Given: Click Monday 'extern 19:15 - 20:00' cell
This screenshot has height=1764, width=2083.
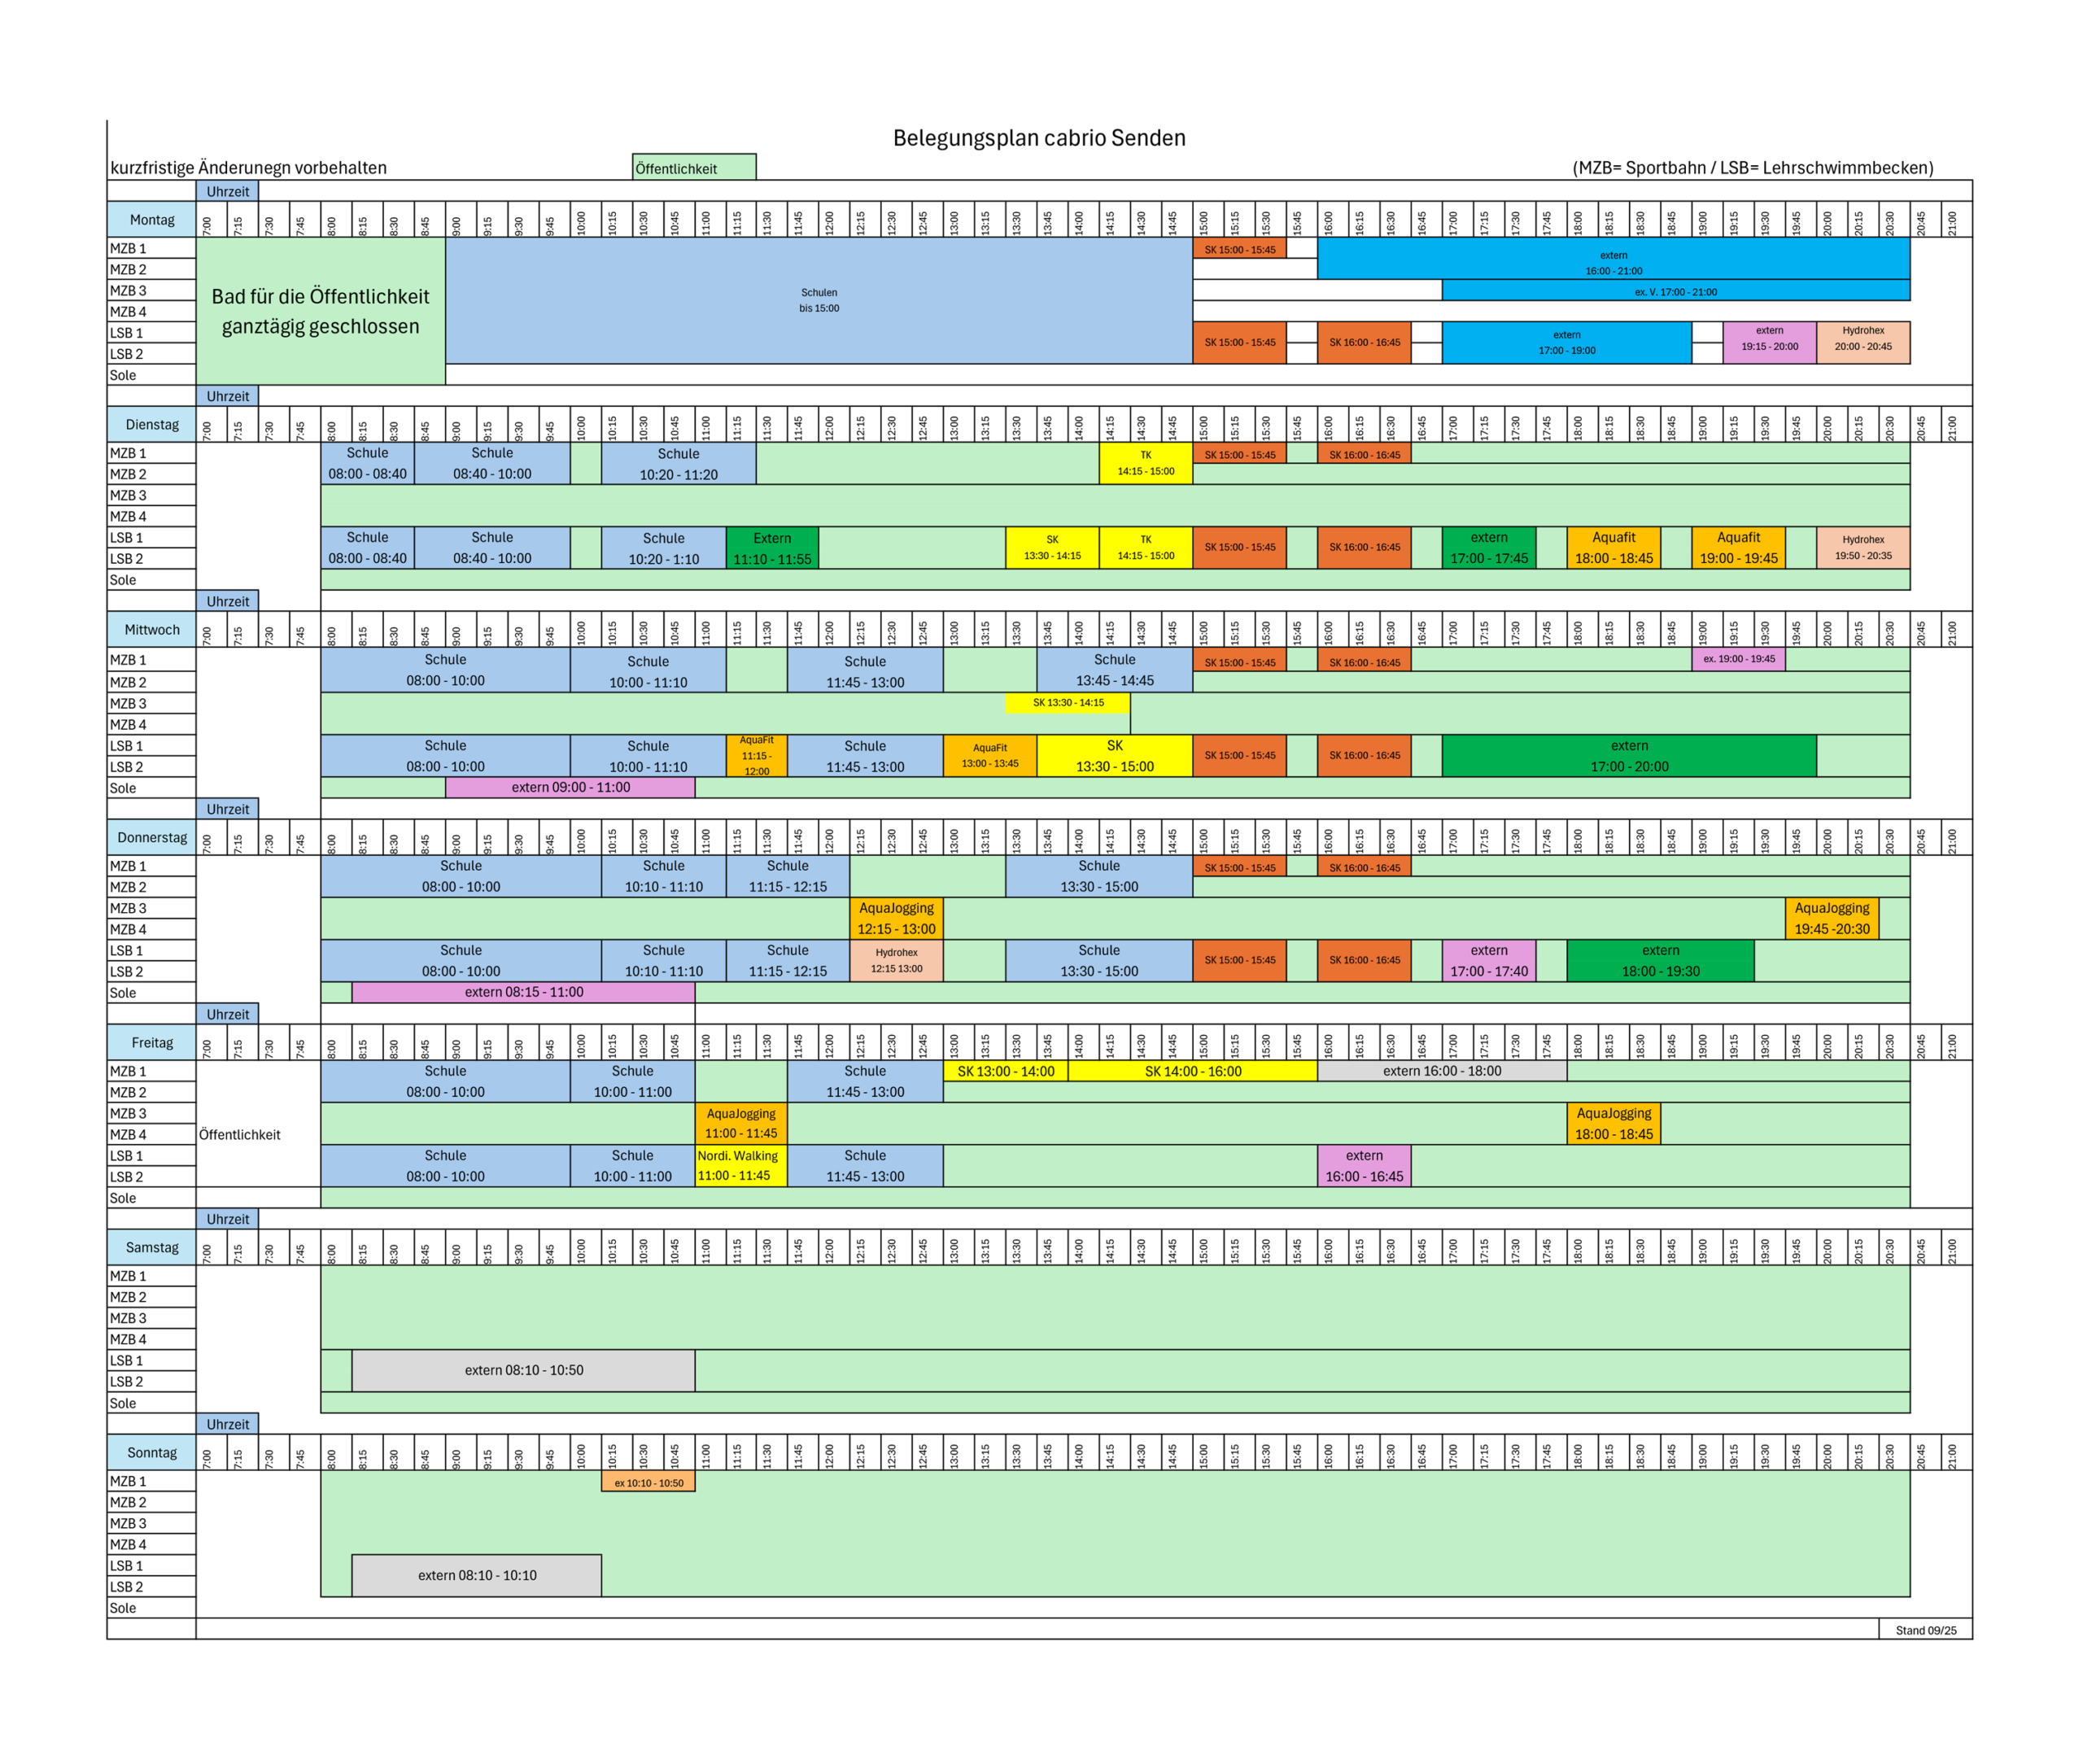Looking at the screenshot, I should [x=1769, y=342].
